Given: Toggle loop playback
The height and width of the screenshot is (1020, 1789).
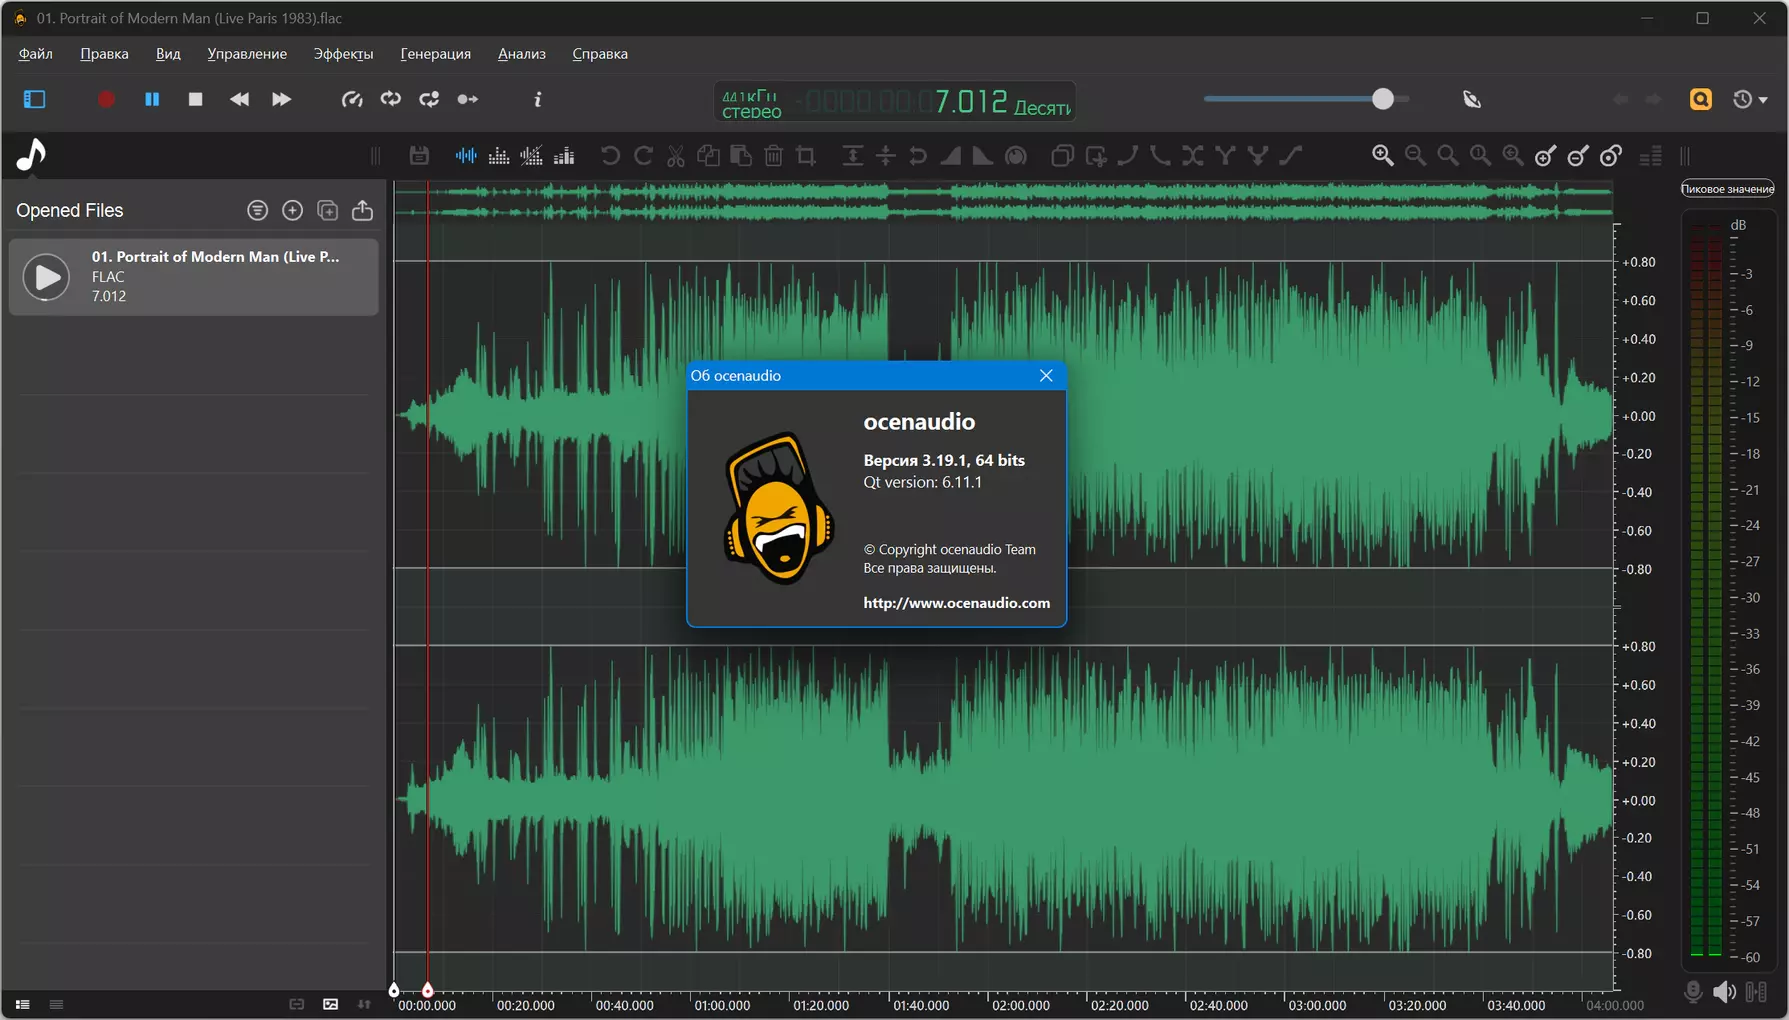Looking at the screenshot, I should (391, 99).
